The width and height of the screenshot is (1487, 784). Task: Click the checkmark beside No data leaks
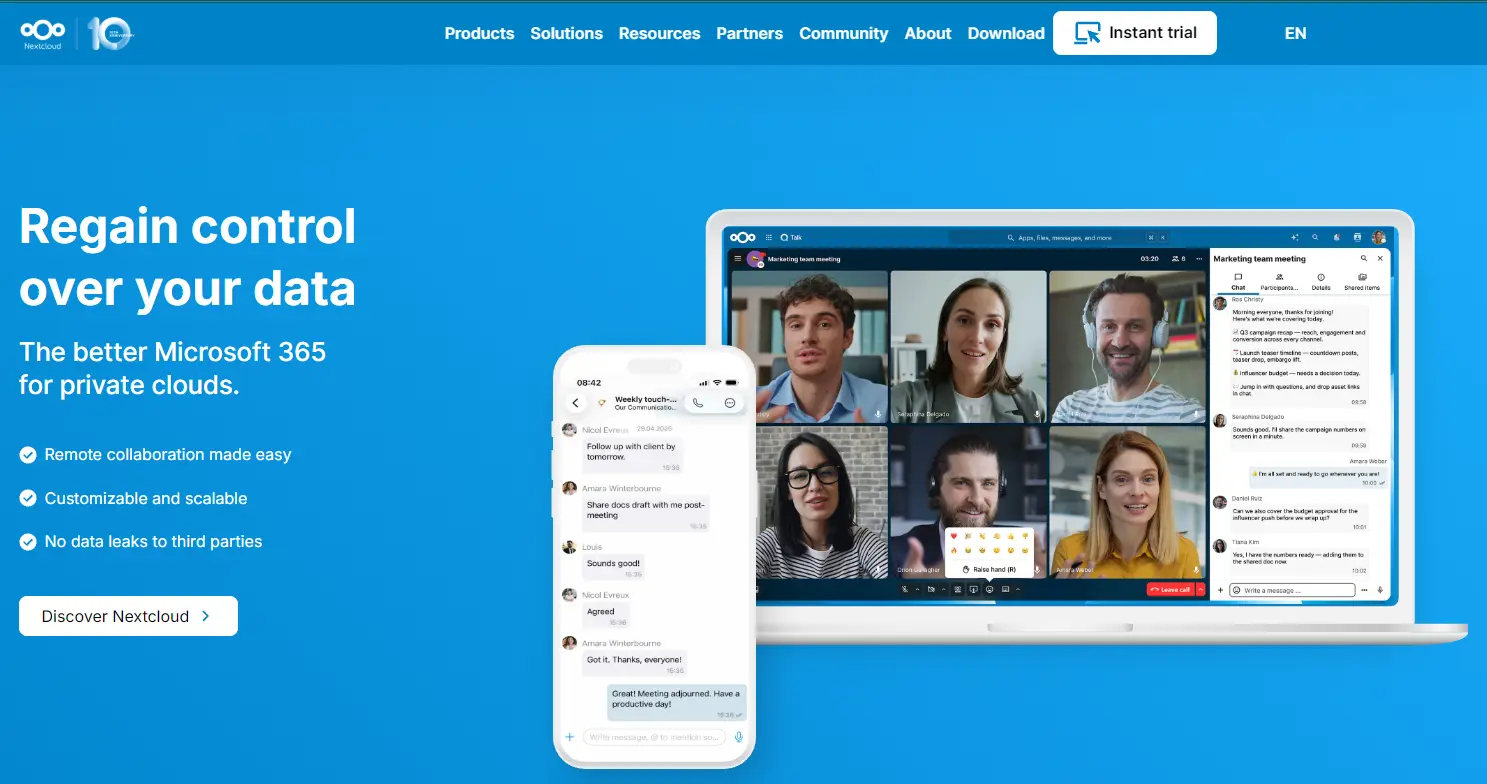28,542
